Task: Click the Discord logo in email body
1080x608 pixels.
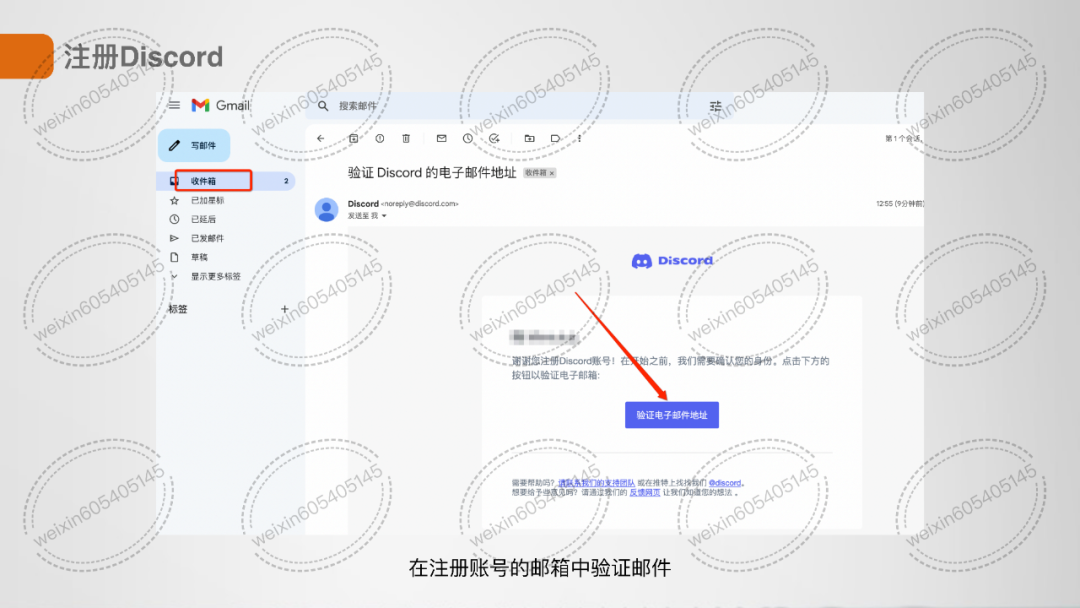Action: 672,260
